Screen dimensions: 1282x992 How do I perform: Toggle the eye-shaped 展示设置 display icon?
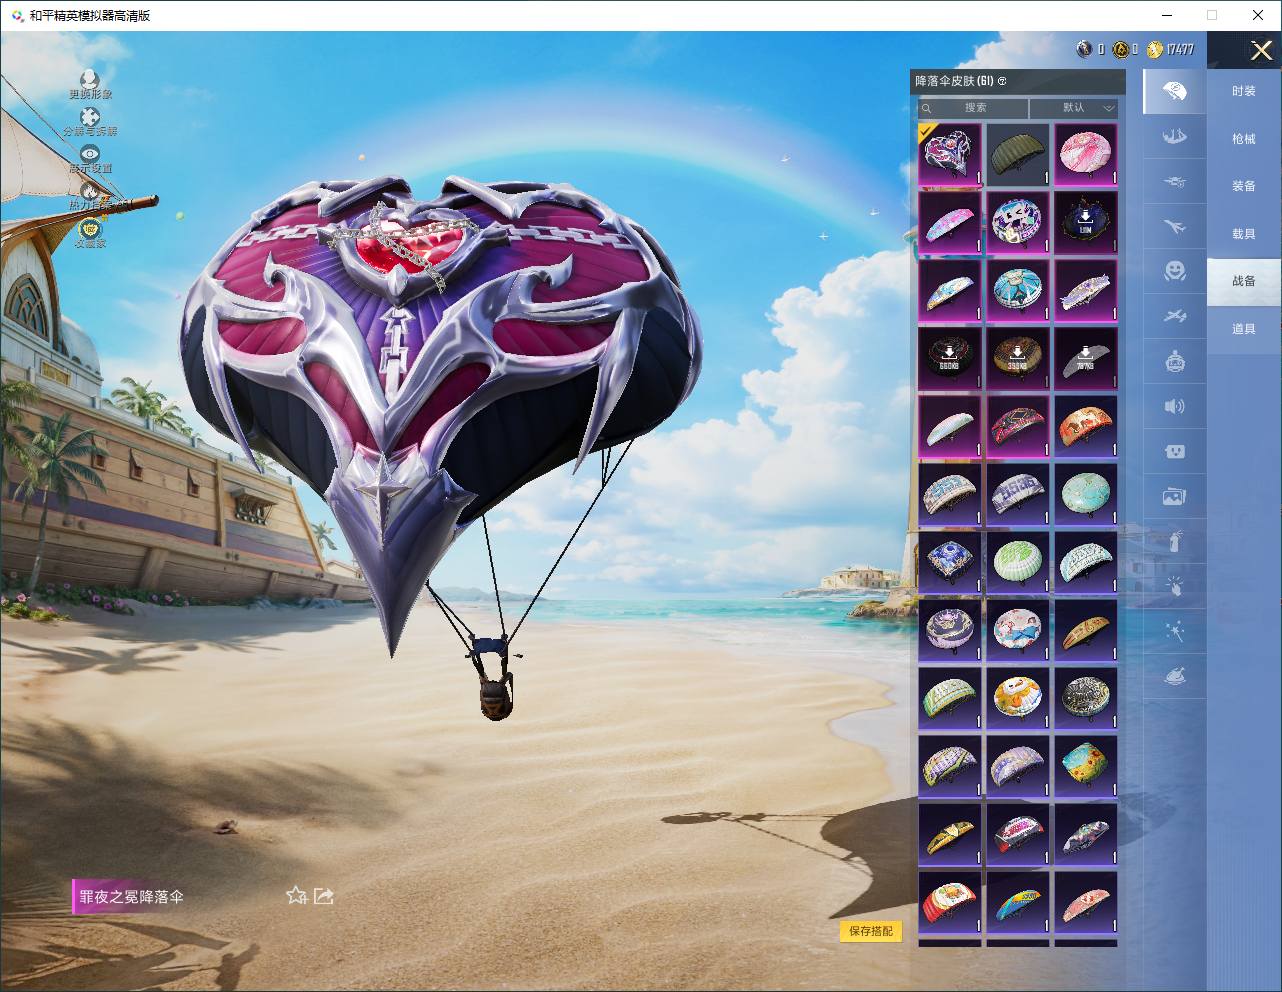[90, 154]
